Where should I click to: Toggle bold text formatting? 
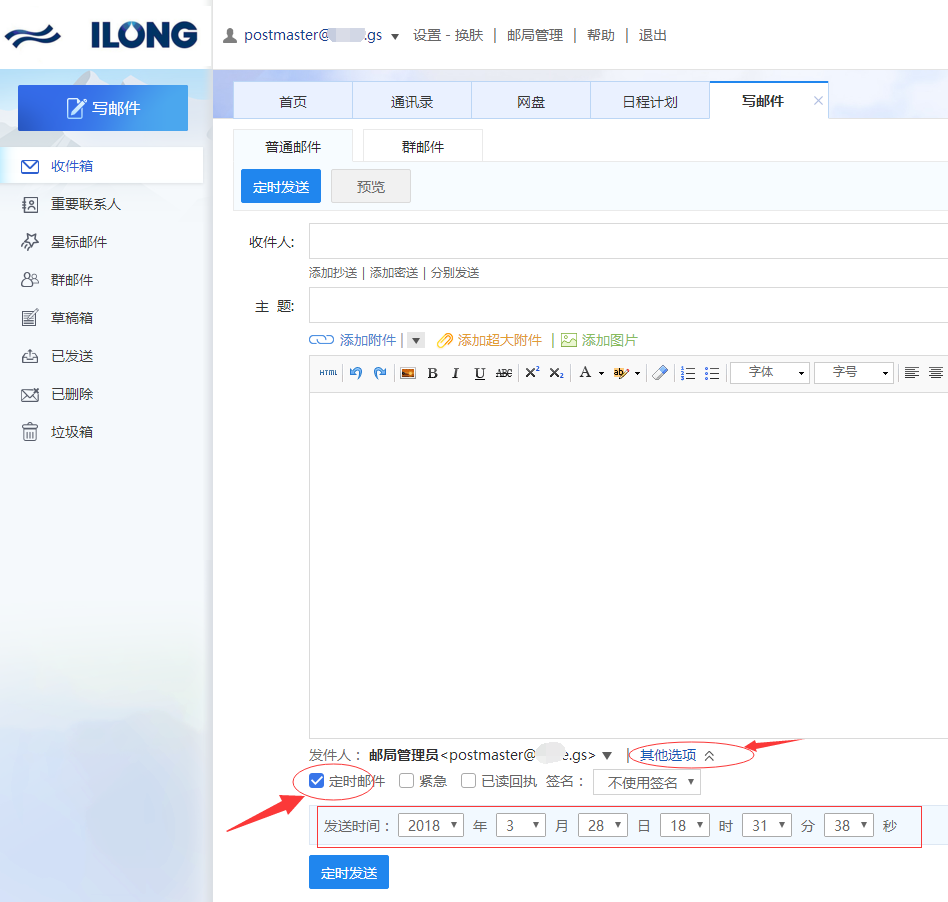432,373
